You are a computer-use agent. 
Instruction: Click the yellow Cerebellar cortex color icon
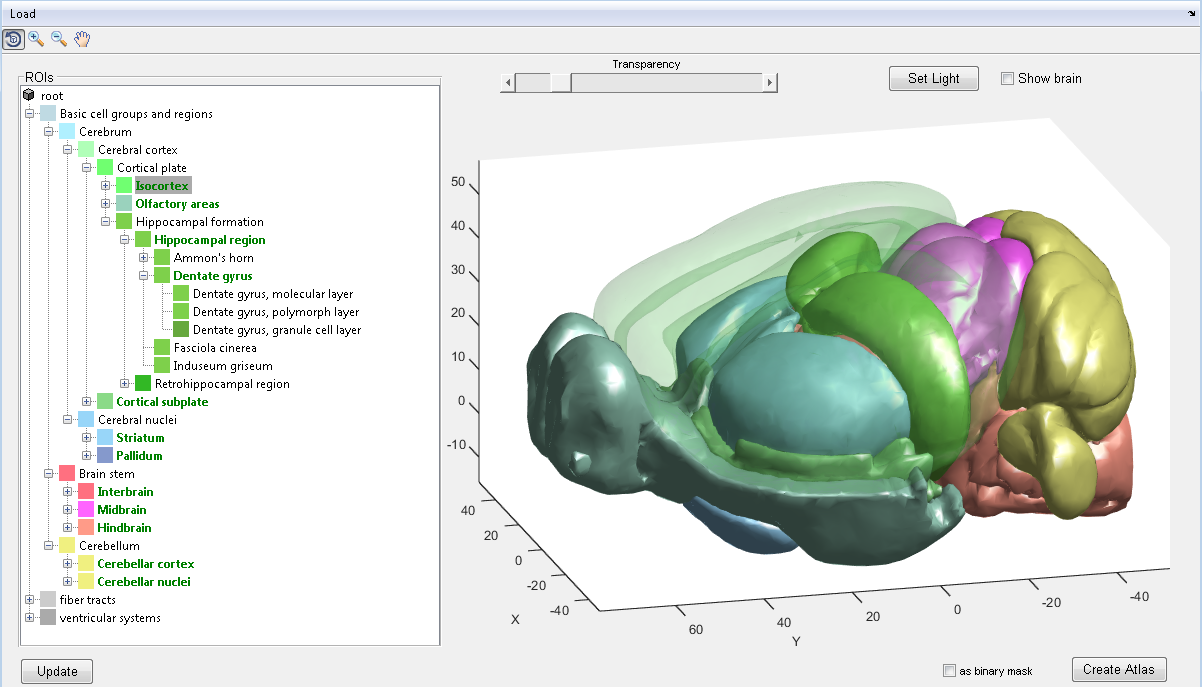coord(86,564)
